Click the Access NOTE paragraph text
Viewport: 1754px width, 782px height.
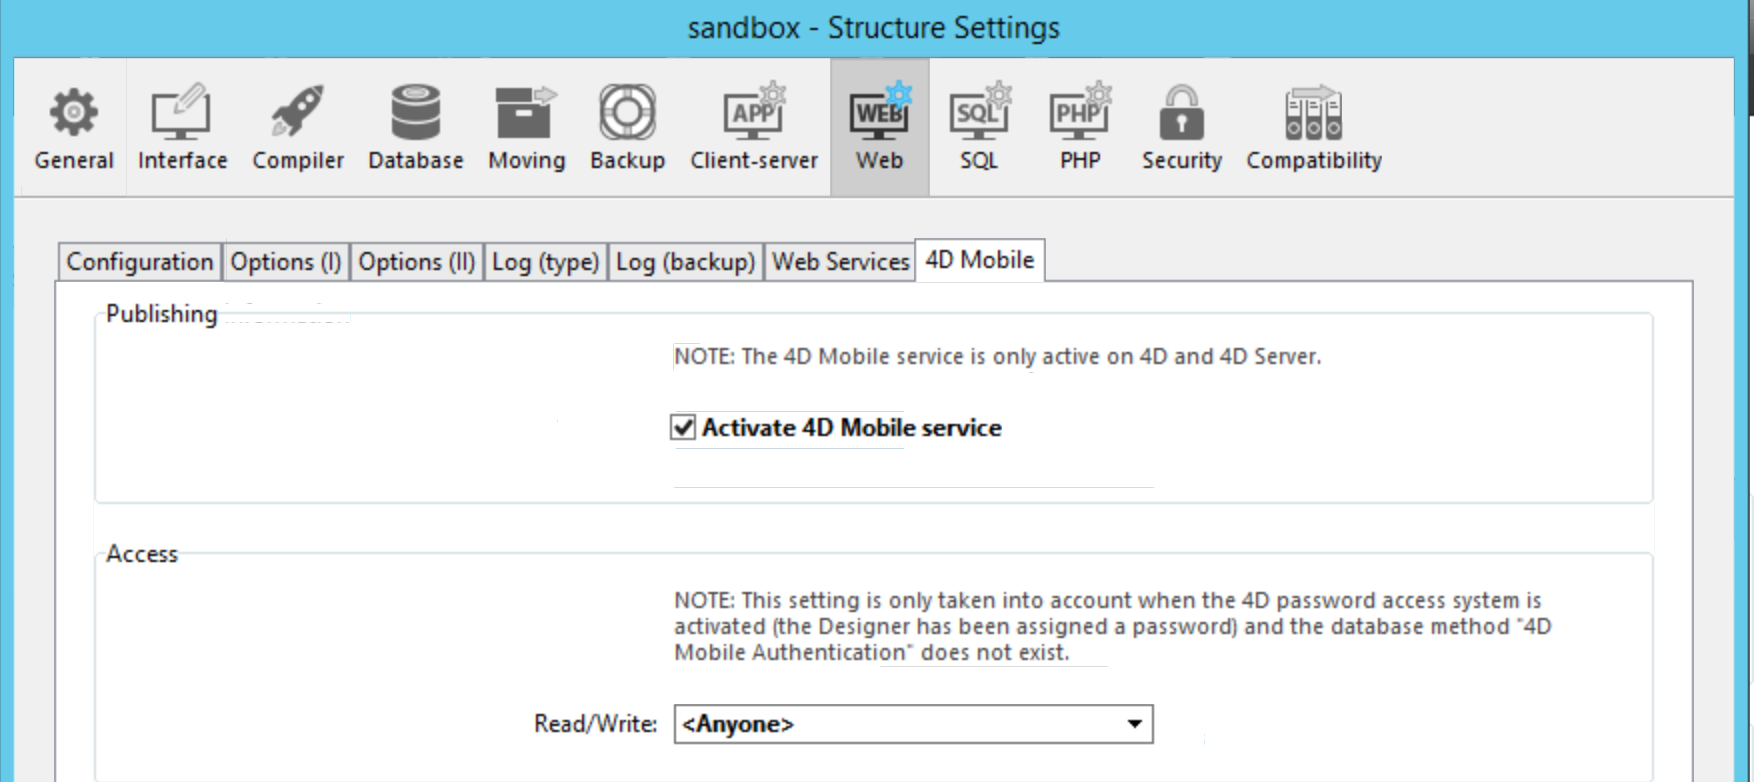pyautogui.click(x=1112, y=626)
